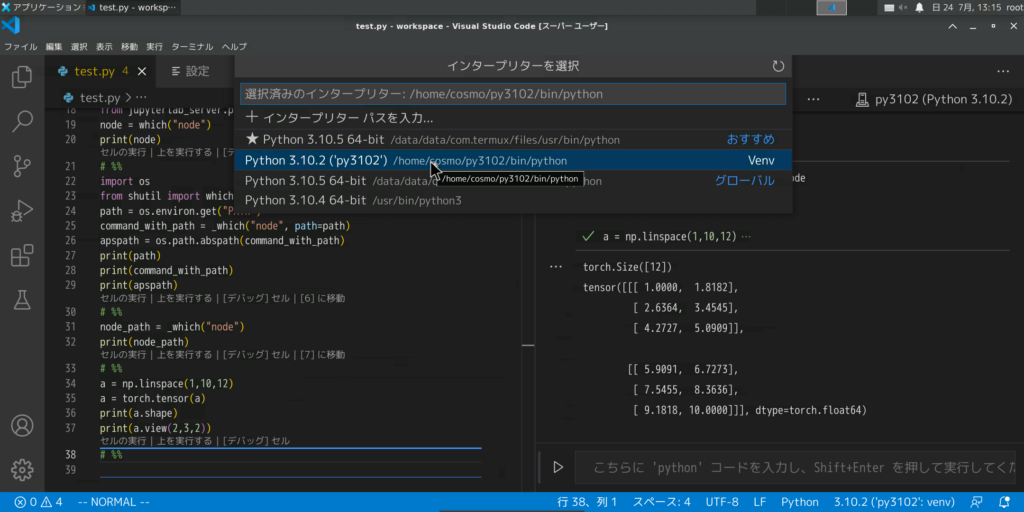The height and width of the screenshot is (512, 1024).
Task: Open the Explorer view in activity bar
Action: [x=21, y=77]
